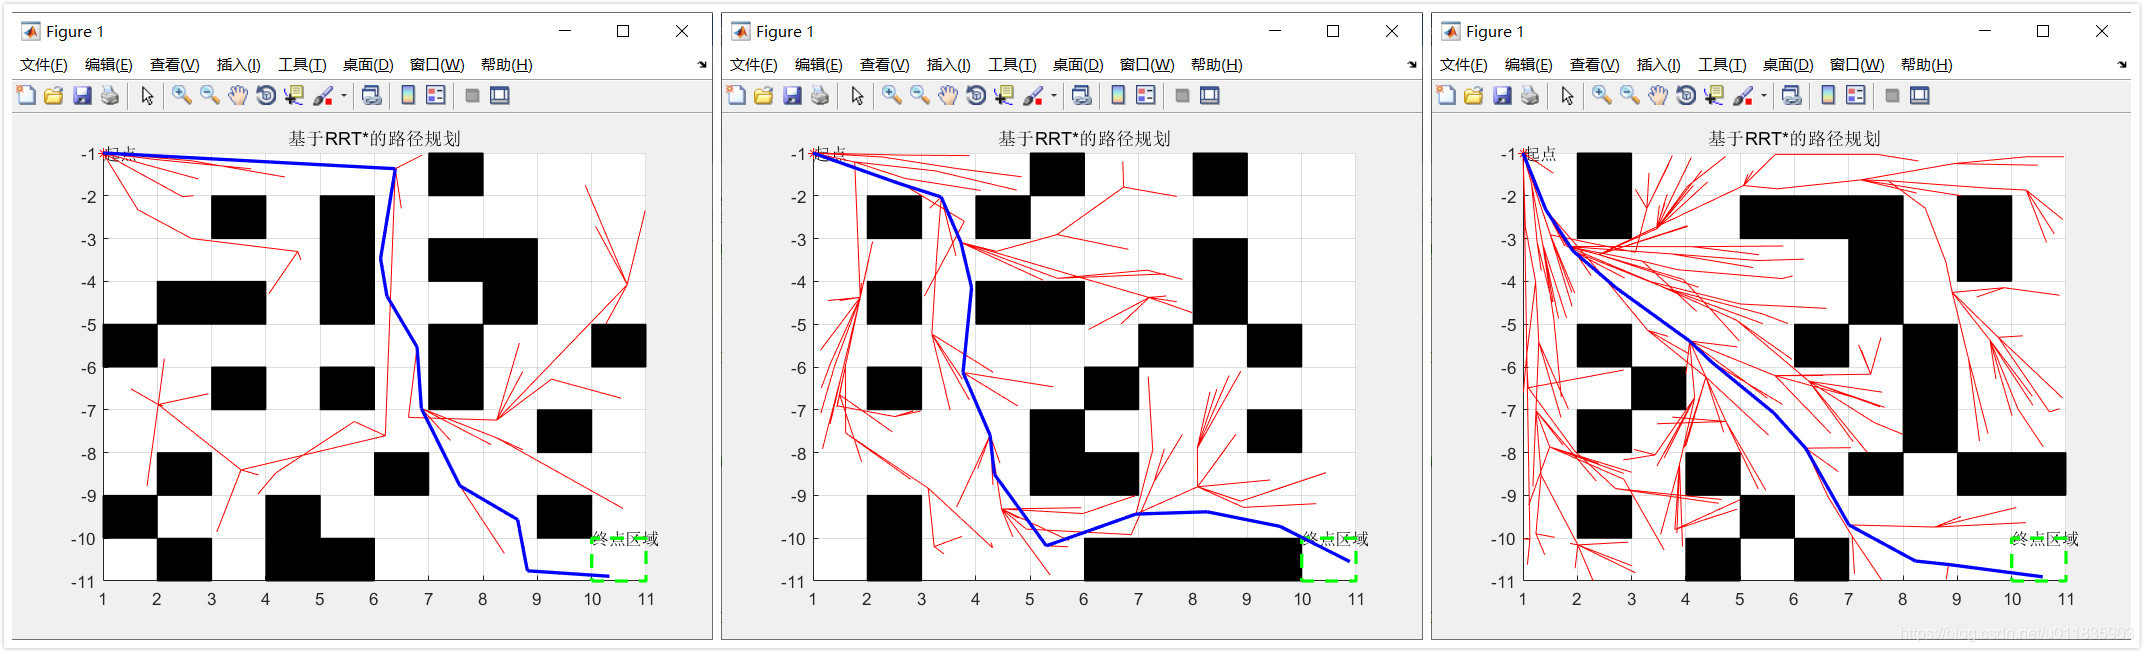The image size is (2144, 652).
Task: Select Edit Plot arrow tool in left Figure window
Action: [147, 95]
